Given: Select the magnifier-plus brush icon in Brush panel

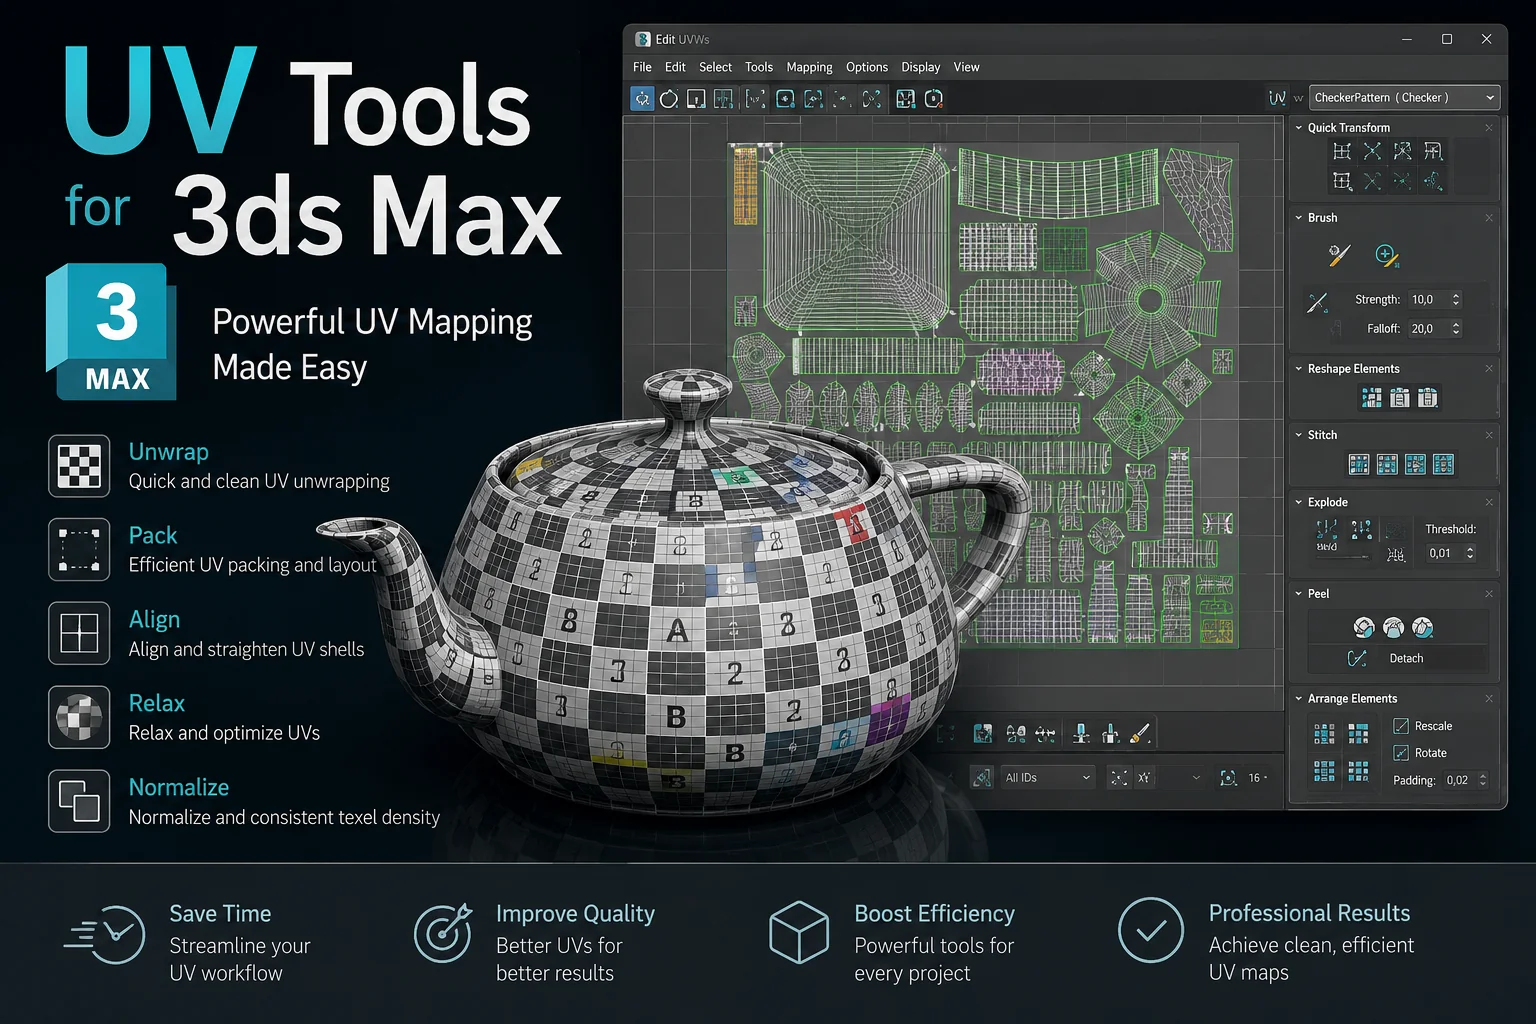Looking at the screenshot, I should pyautogui.click(x=1386, y=255).
